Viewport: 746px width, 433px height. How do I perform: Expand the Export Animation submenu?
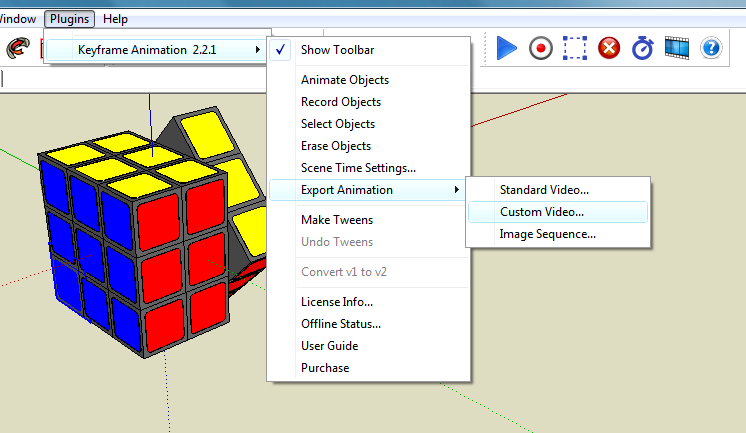click(x=366, y=190)
